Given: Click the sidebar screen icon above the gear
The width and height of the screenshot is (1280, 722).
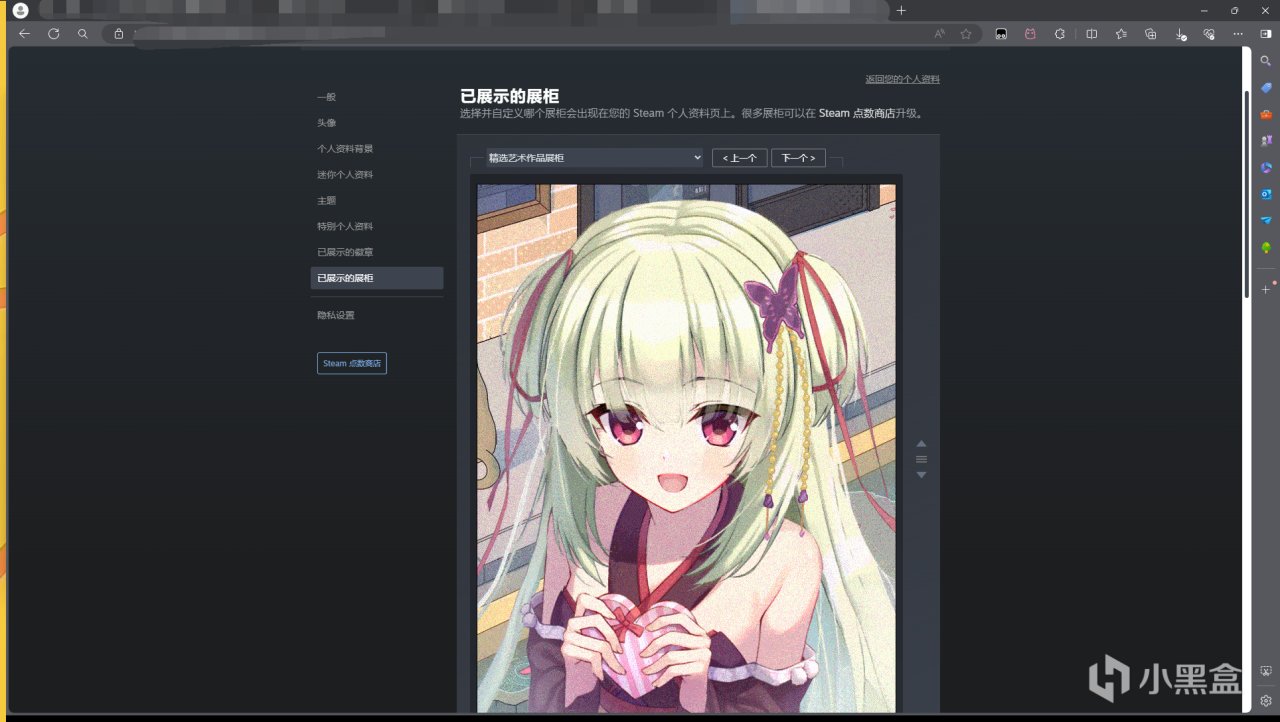Looking at the screenshot, I should pos(1266,671).
